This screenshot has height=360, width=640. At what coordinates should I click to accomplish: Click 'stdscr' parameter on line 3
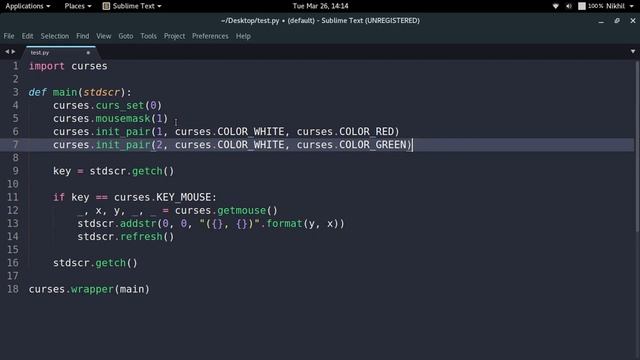(102, 92)
